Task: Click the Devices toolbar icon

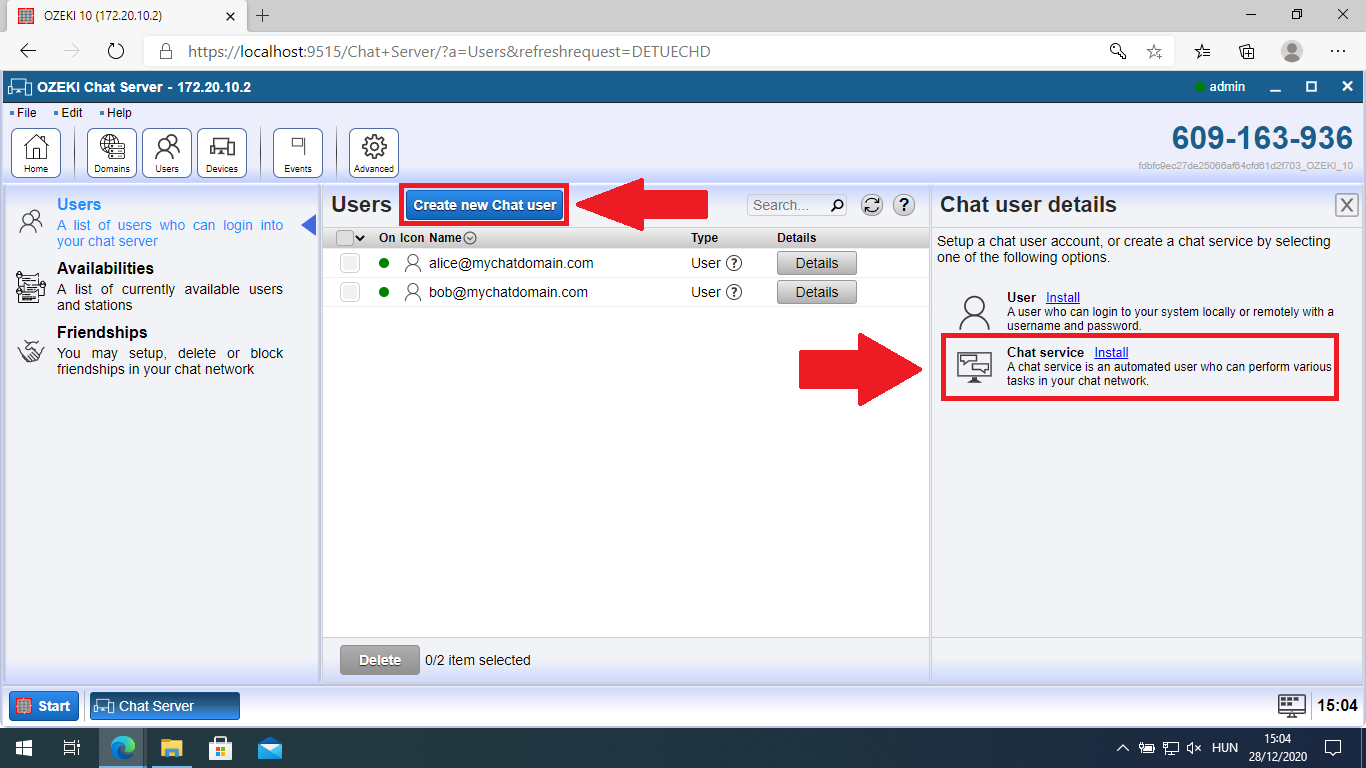Action: (222, 152)
